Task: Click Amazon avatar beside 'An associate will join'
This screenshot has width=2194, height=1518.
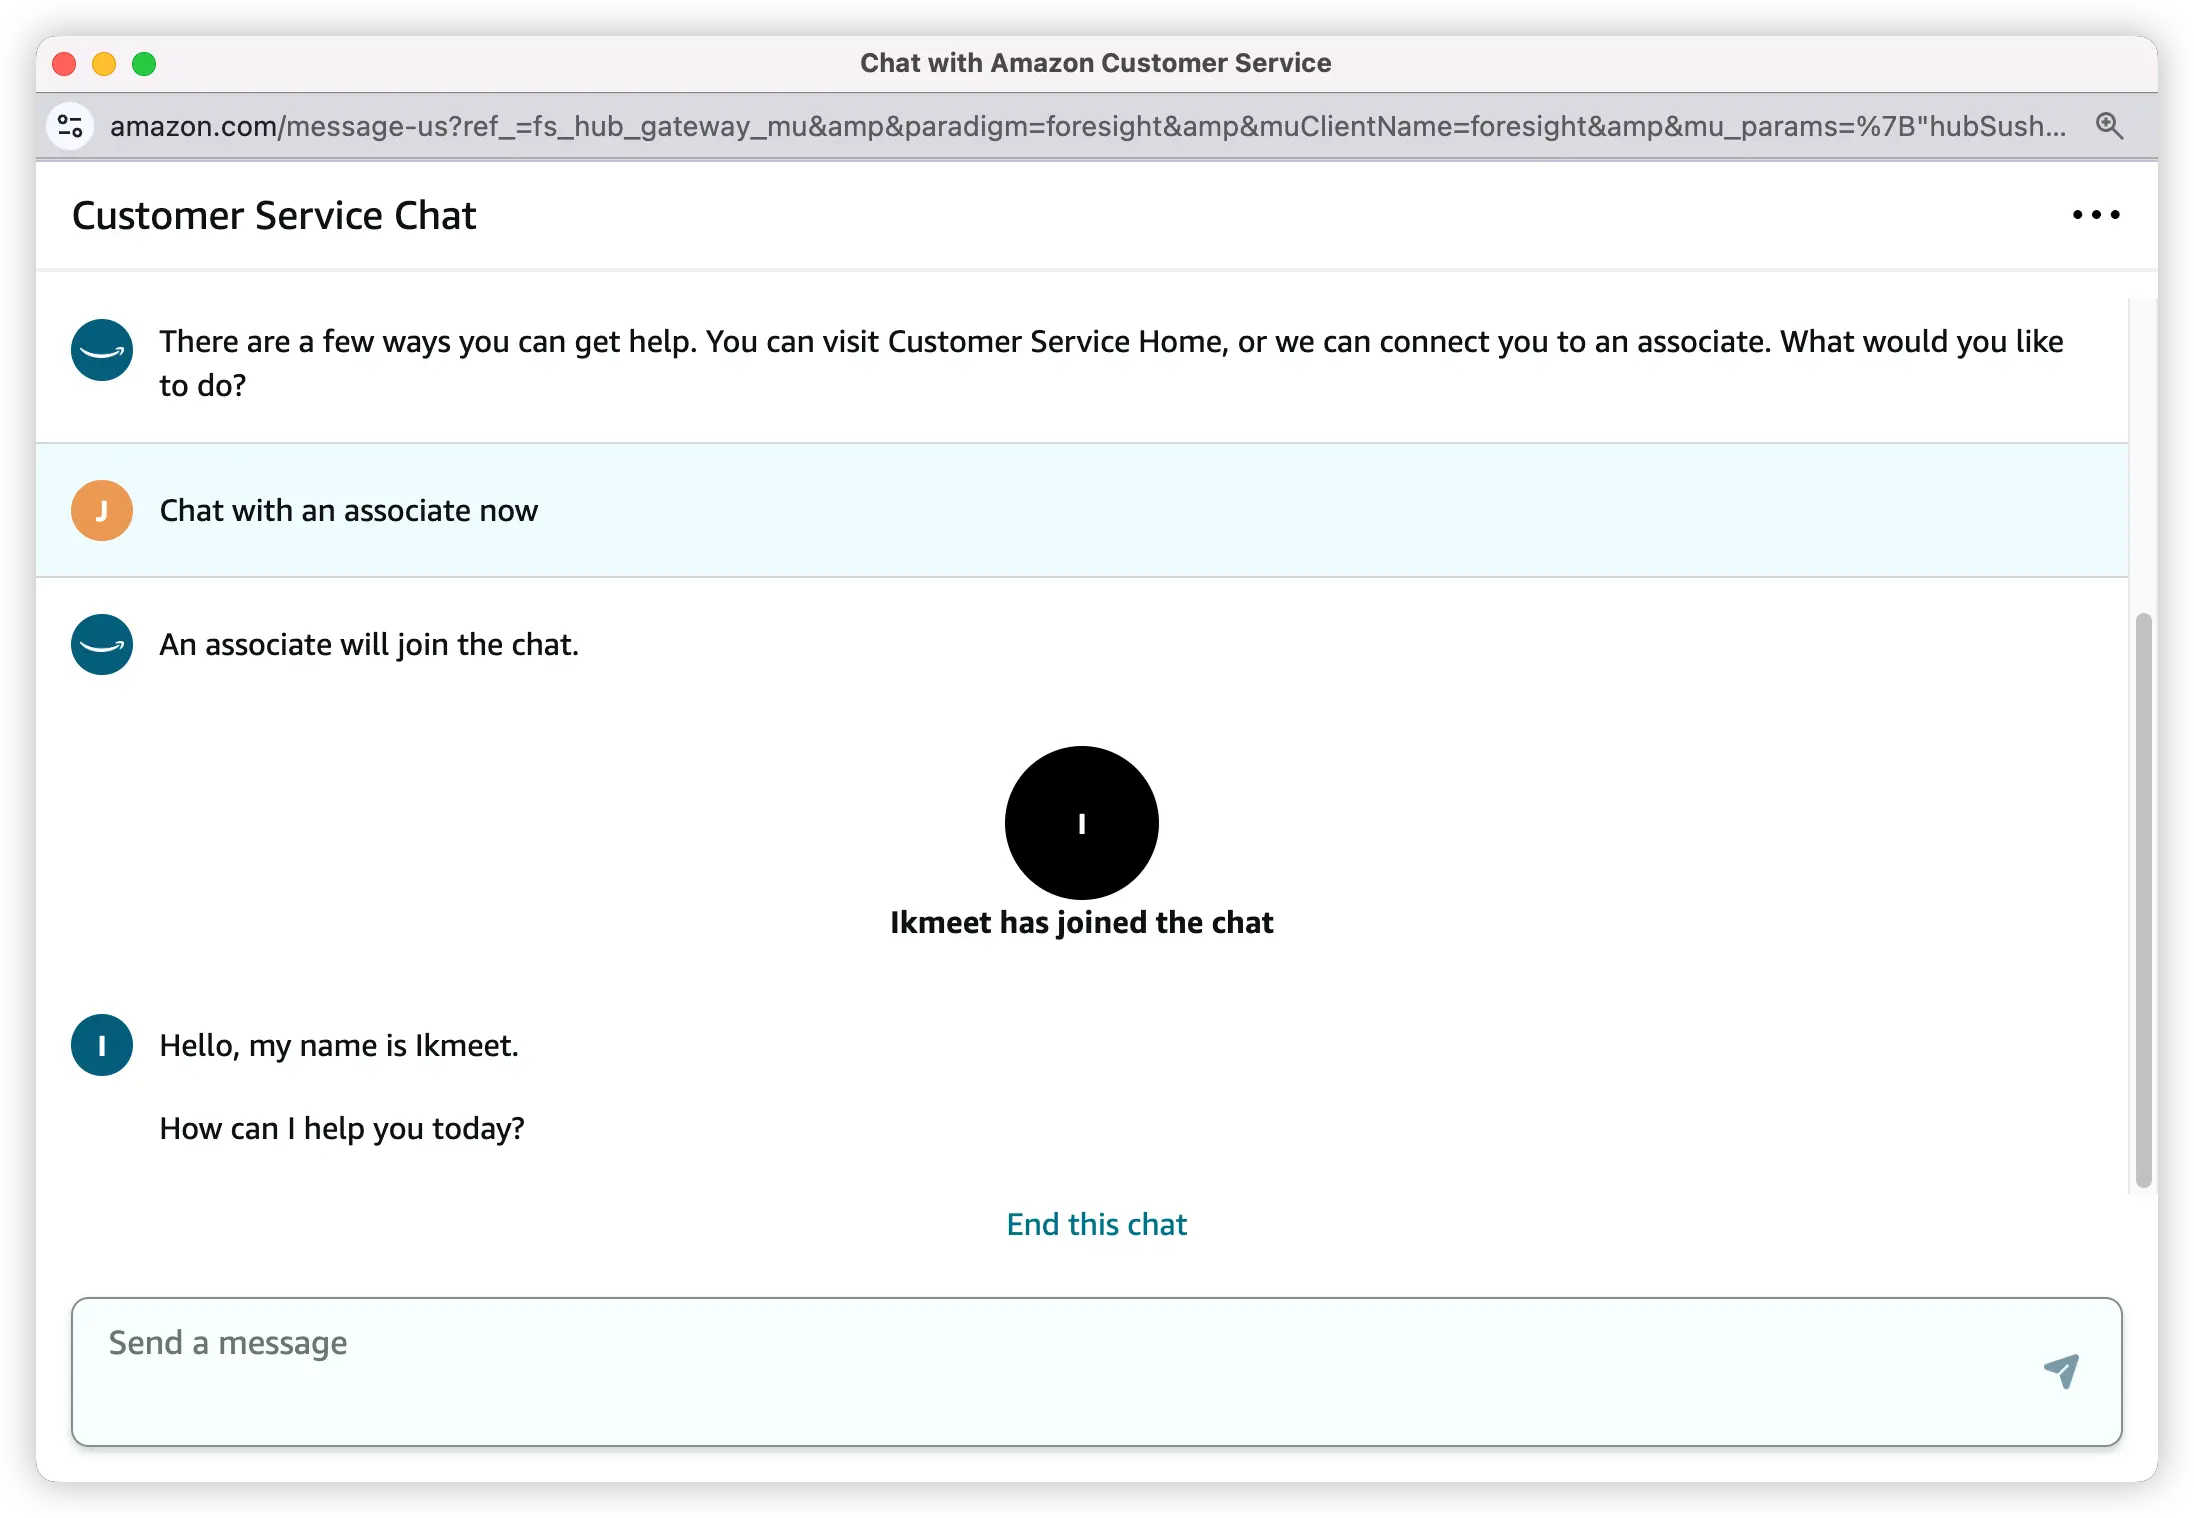Action: 102,644
